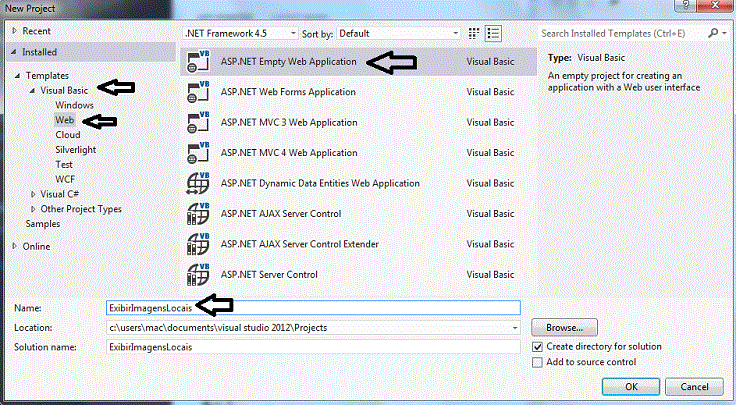Select the WCF template category
Screen dimensions: 736x405
(x=65, y=179)
